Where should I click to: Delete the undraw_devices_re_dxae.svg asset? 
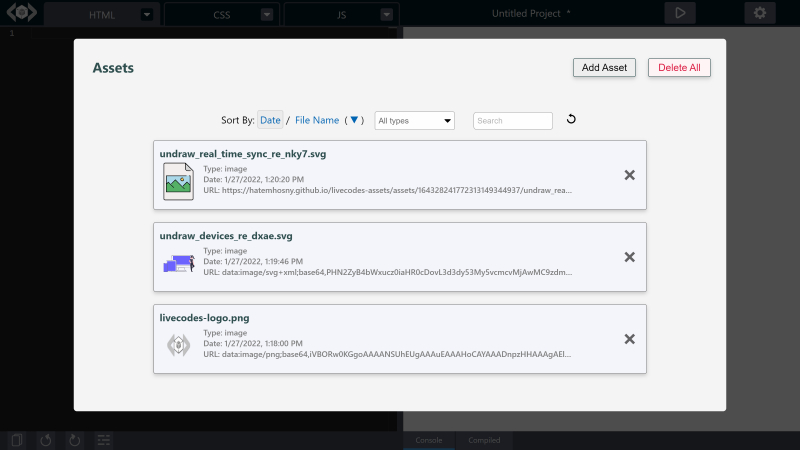[629, 257]
